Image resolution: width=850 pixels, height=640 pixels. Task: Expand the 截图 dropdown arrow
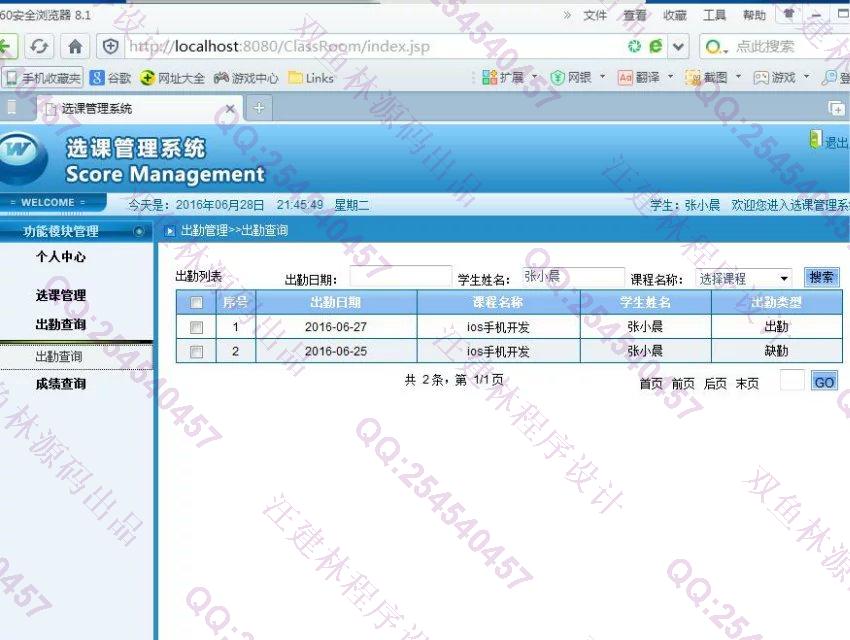click(x=738, y=77)
